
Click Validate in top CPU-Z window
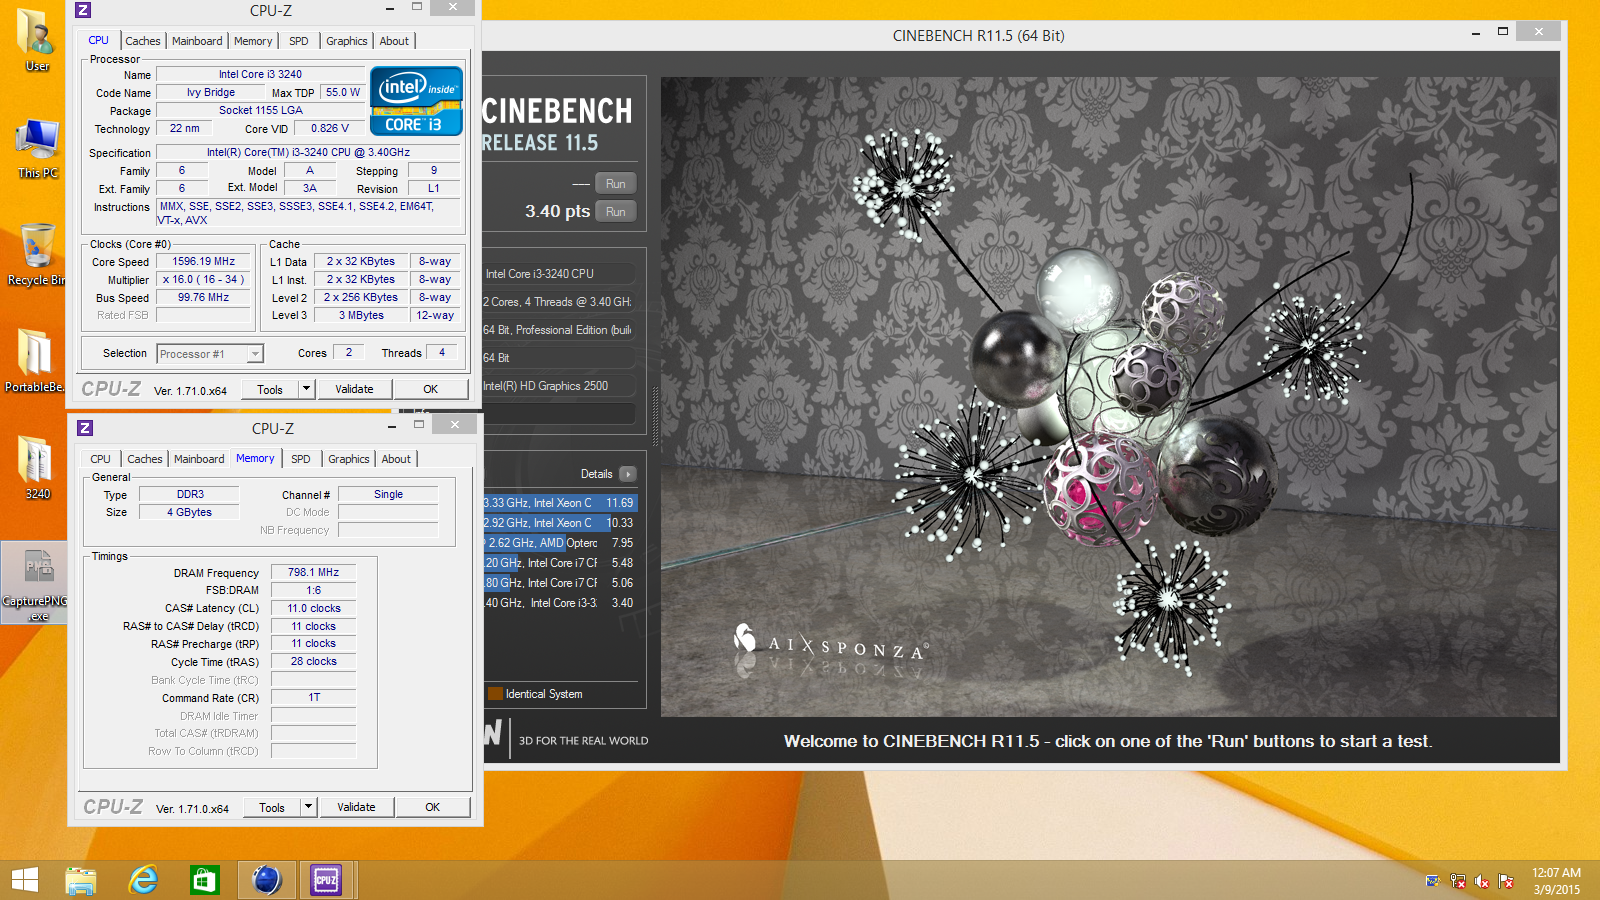(354, 389)
